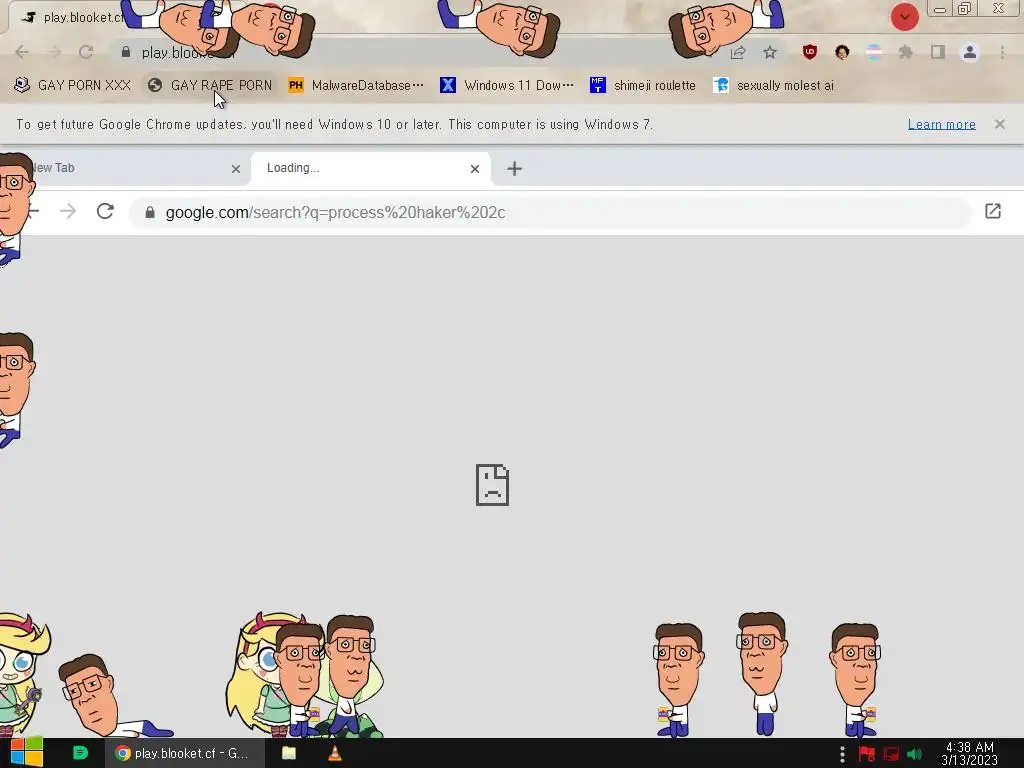Focus the google.com/search URL field
This screenshot has width=1024, height=768.
[551, 212]
